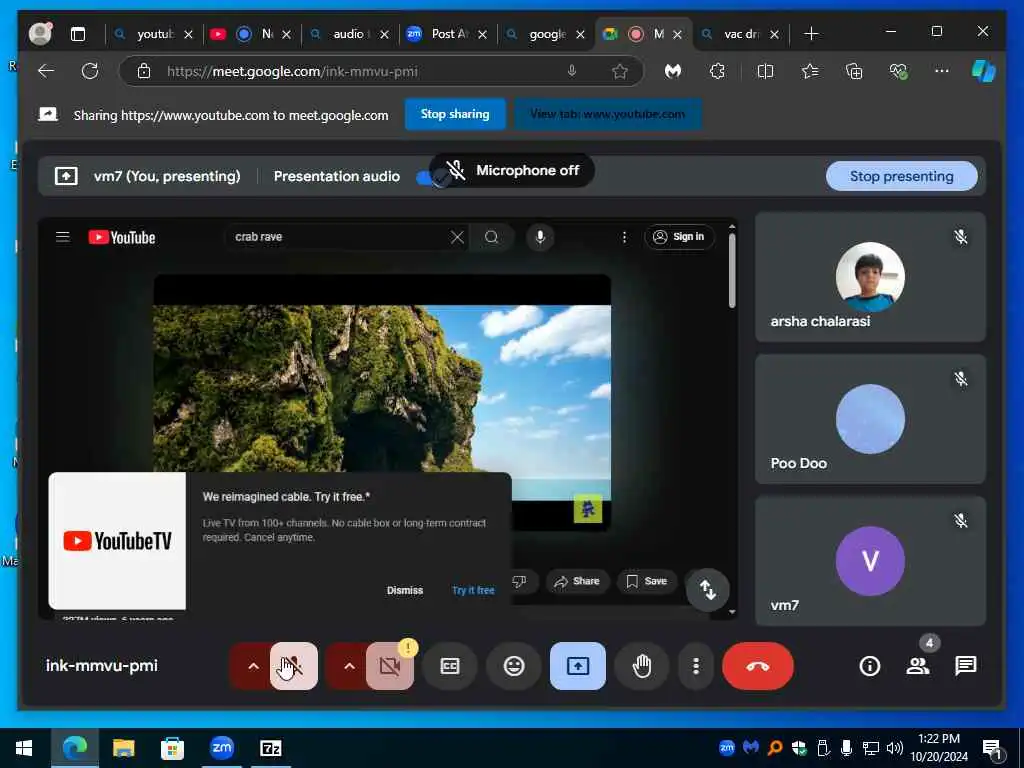Clear the YouTube search text
This screenshot has height=768, width=1024.
(457, 237)
